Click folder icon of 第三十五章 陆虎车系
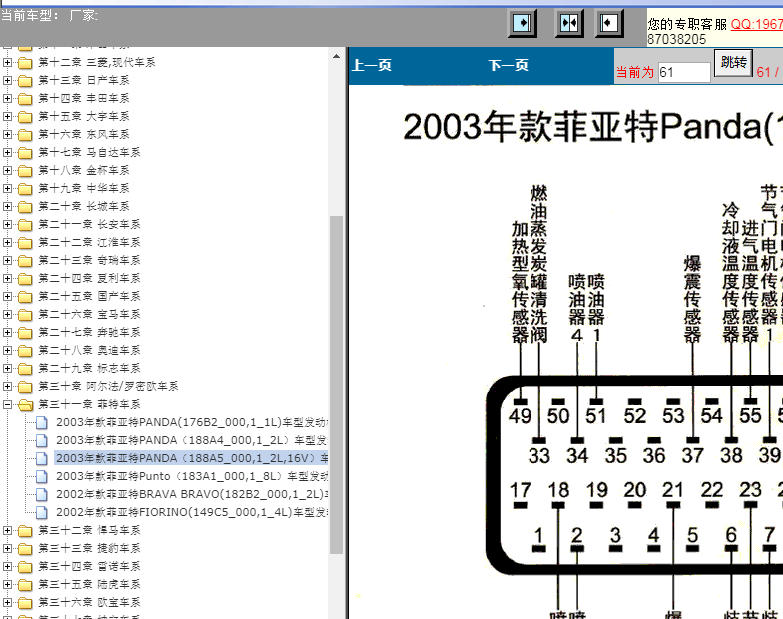 point(25,585)
